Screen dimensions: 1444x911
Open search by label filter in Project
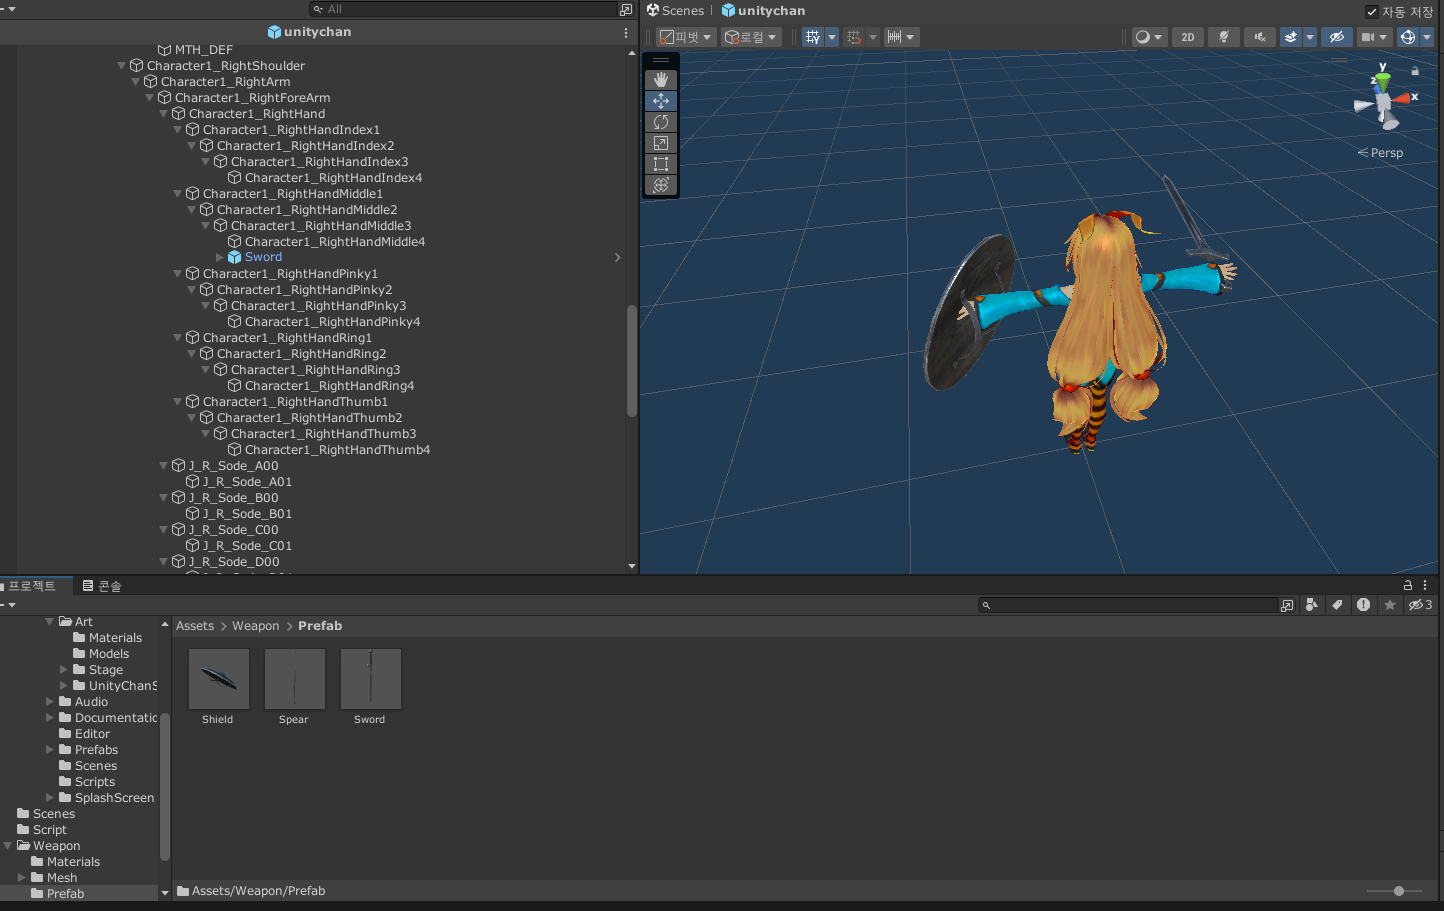[x=1337, y=605]
